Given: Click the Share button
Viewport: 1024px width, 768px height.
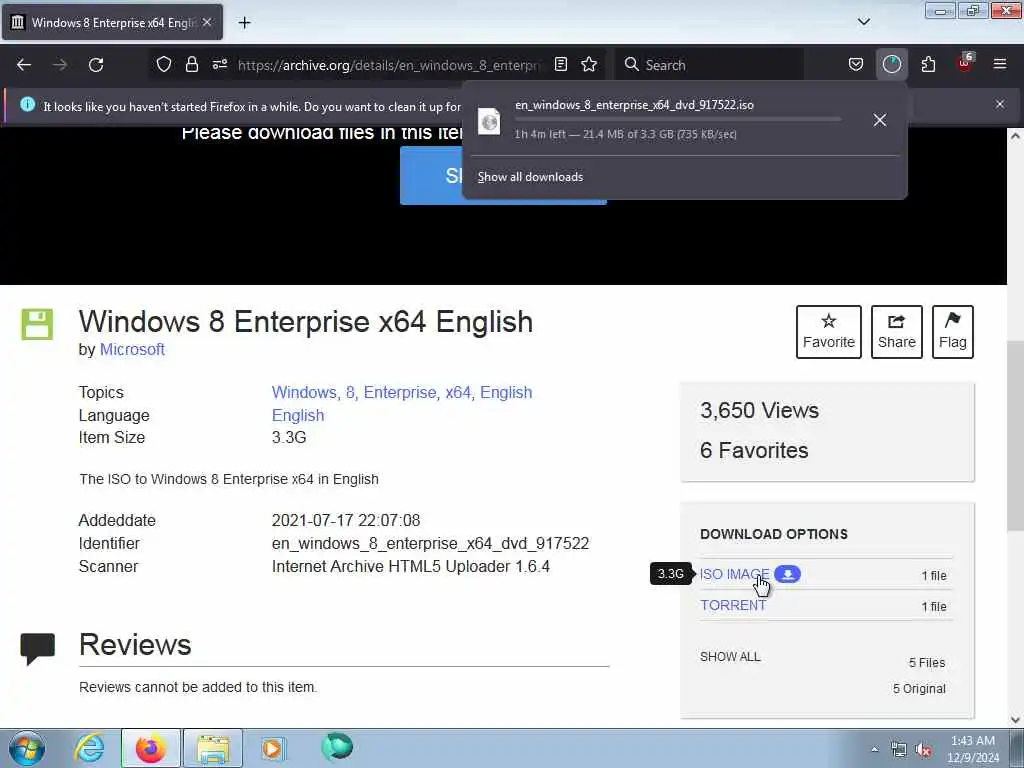Looking at the screenshot, I should (897, 332).
